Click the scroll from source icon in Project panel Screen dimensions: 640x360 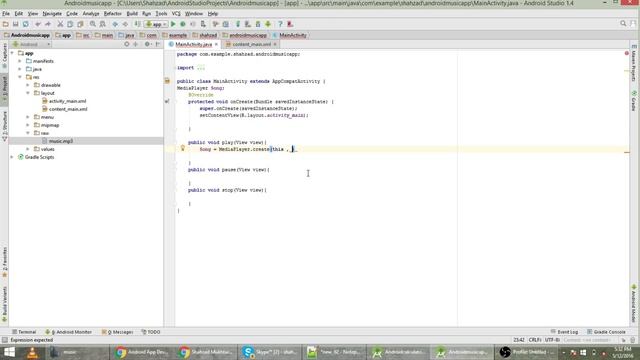(127, 44)
